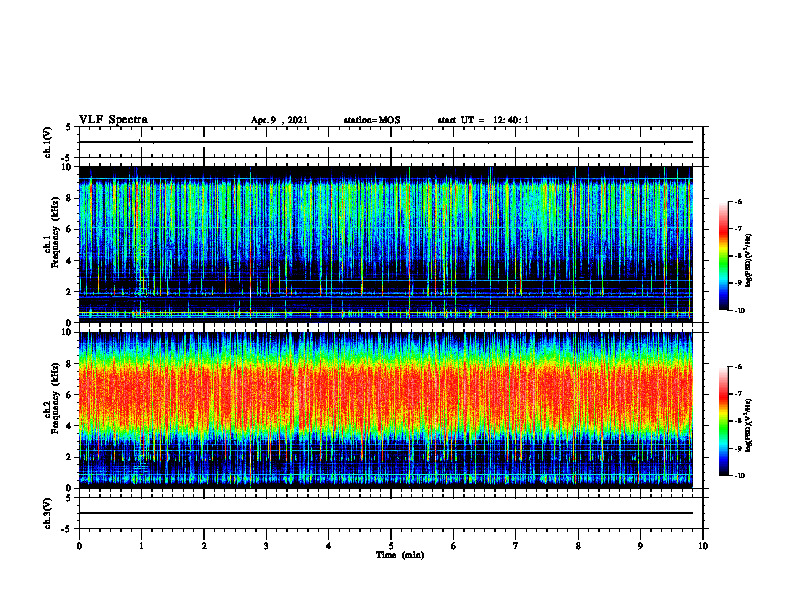Screen dimensions: 792x612
Task: Click the "5" minute tick label on time axis
Action: (x=391, y=546)
